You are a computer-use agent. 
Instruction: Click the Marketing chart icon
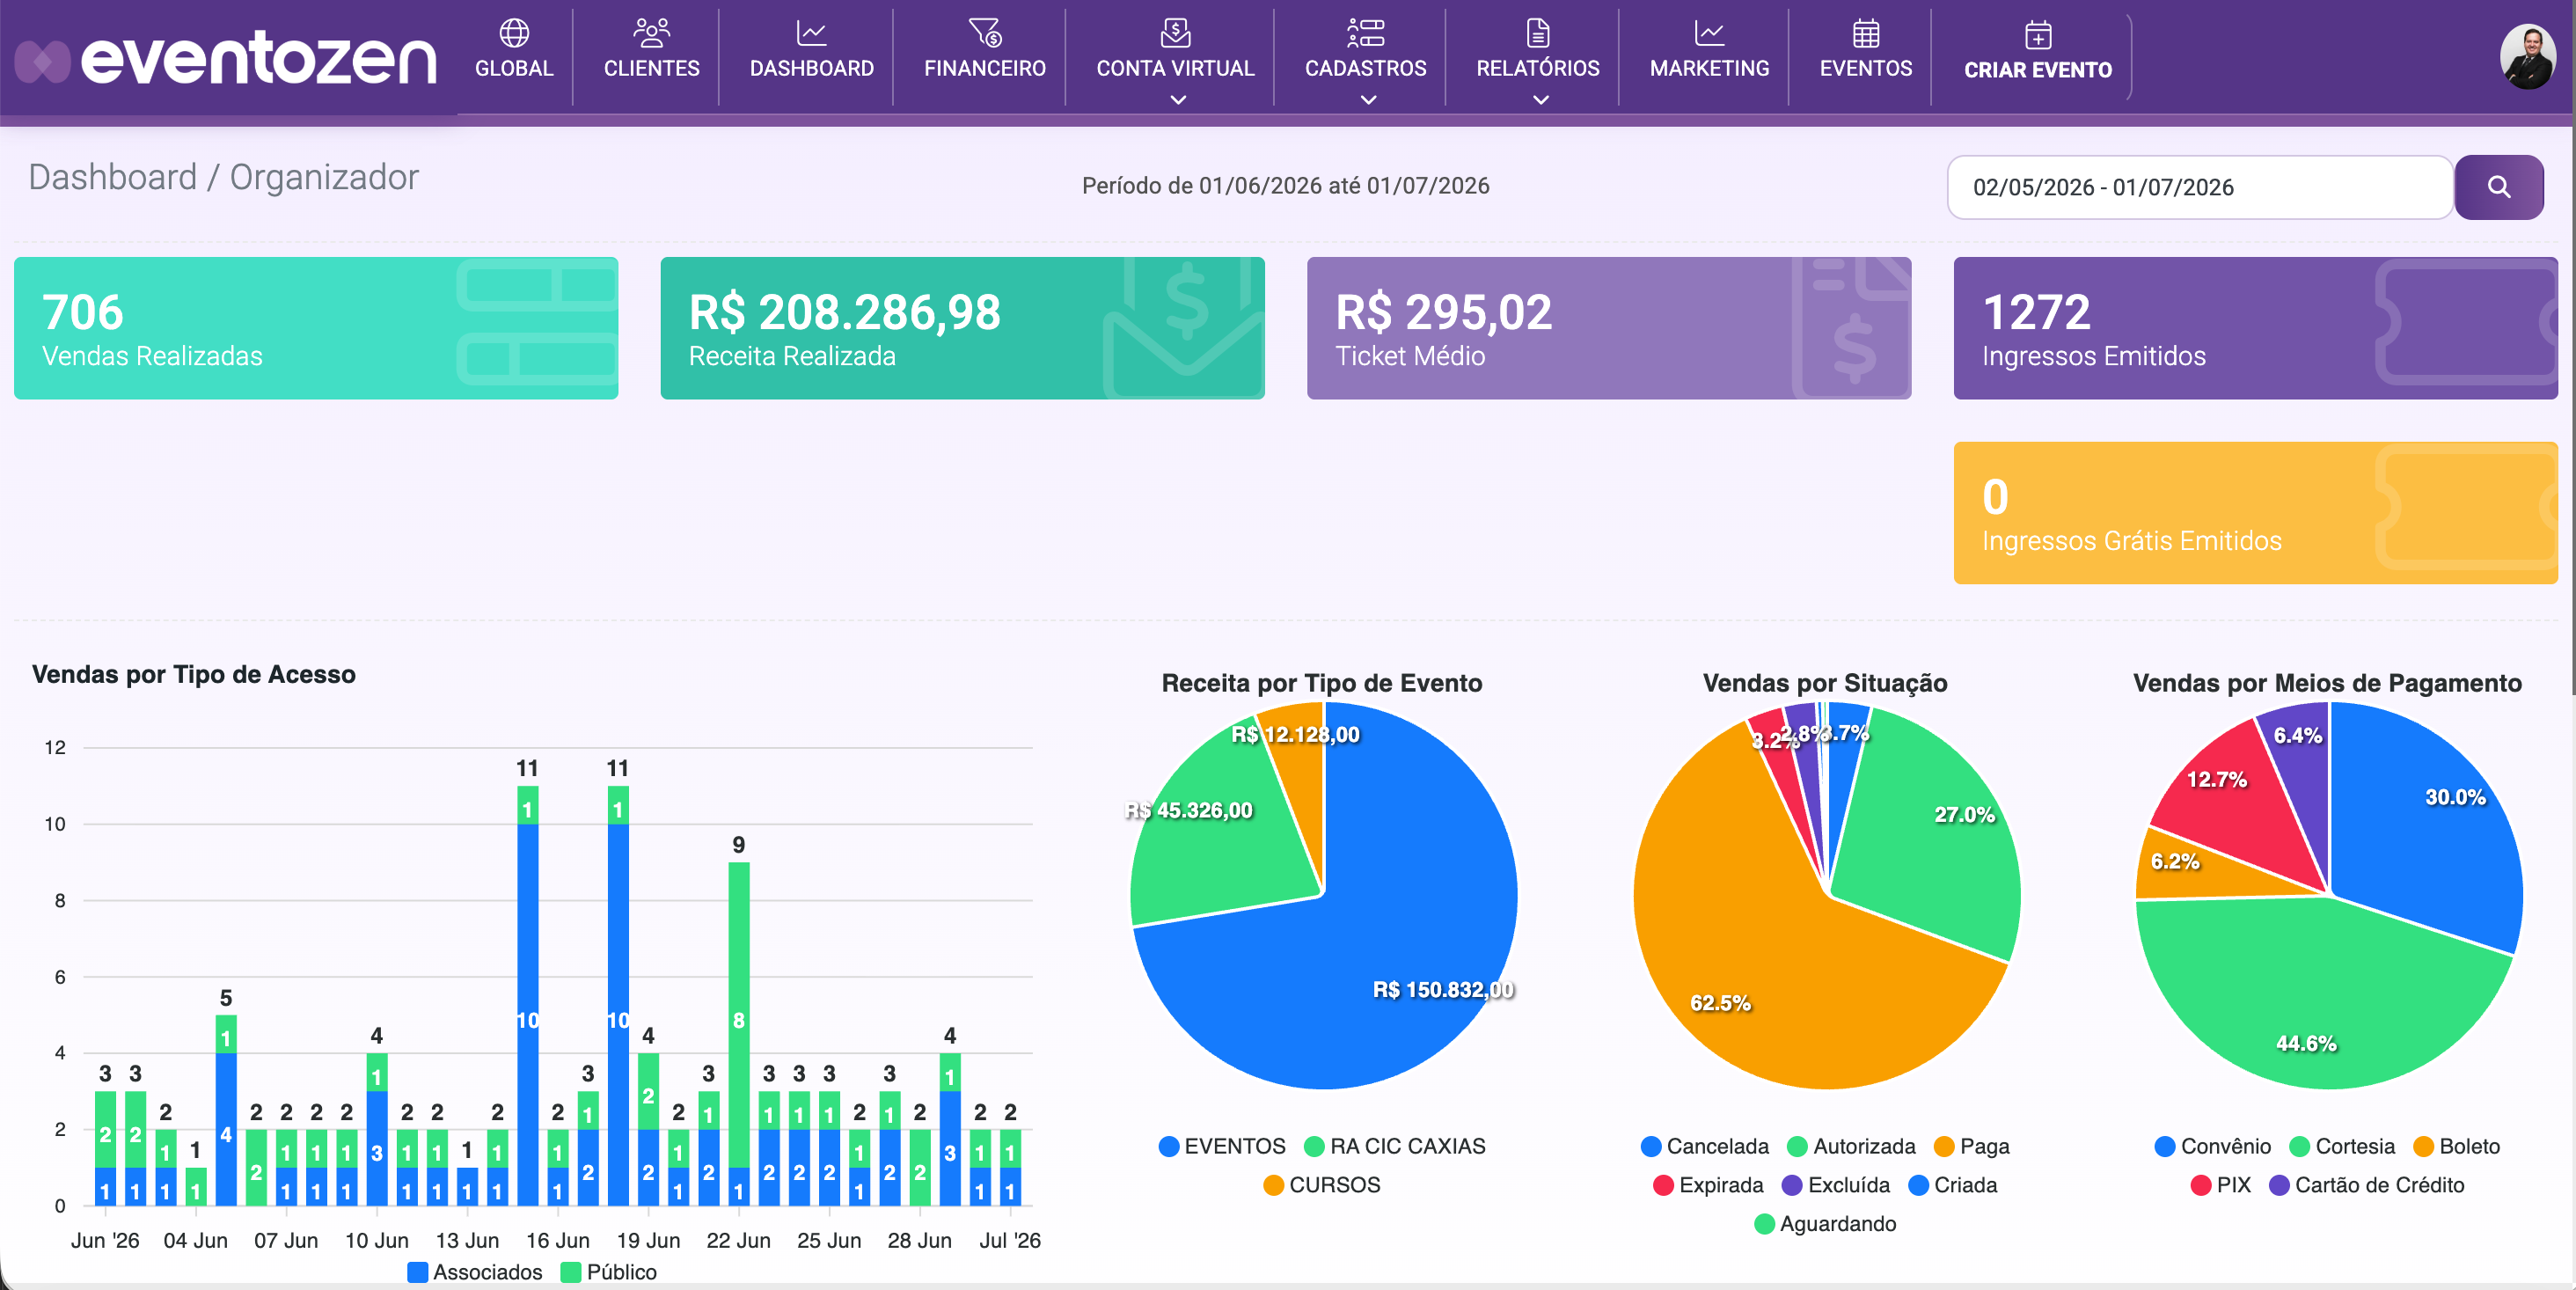1709,33
